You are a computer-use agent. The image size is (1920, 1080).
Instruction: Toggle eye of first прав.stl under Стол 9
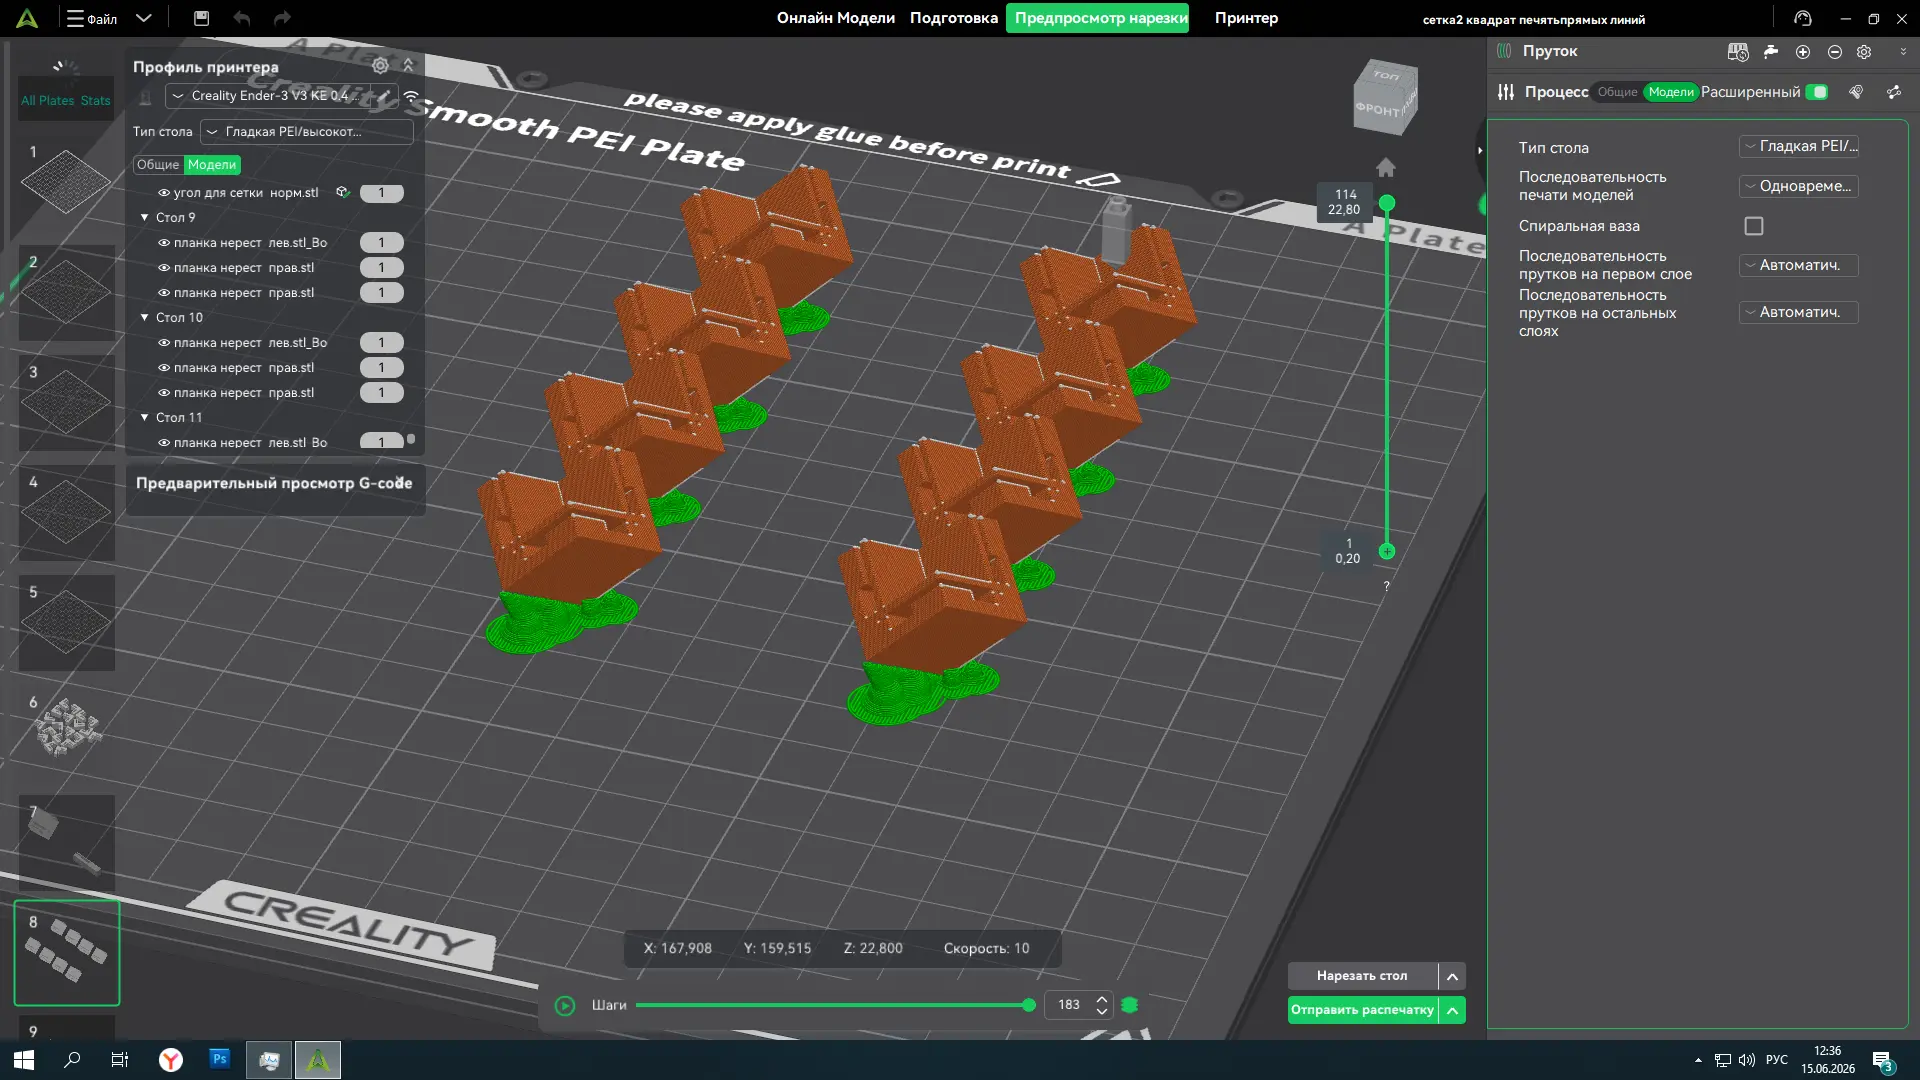164,268
